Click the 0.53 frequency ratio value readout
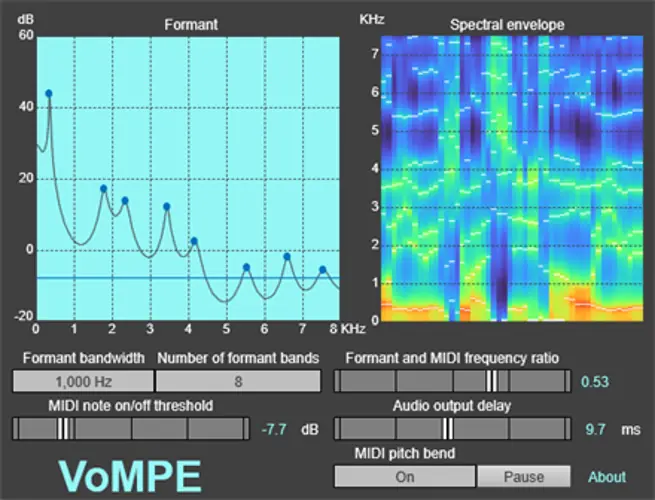655x500 pixels. (x=595, y=381)
